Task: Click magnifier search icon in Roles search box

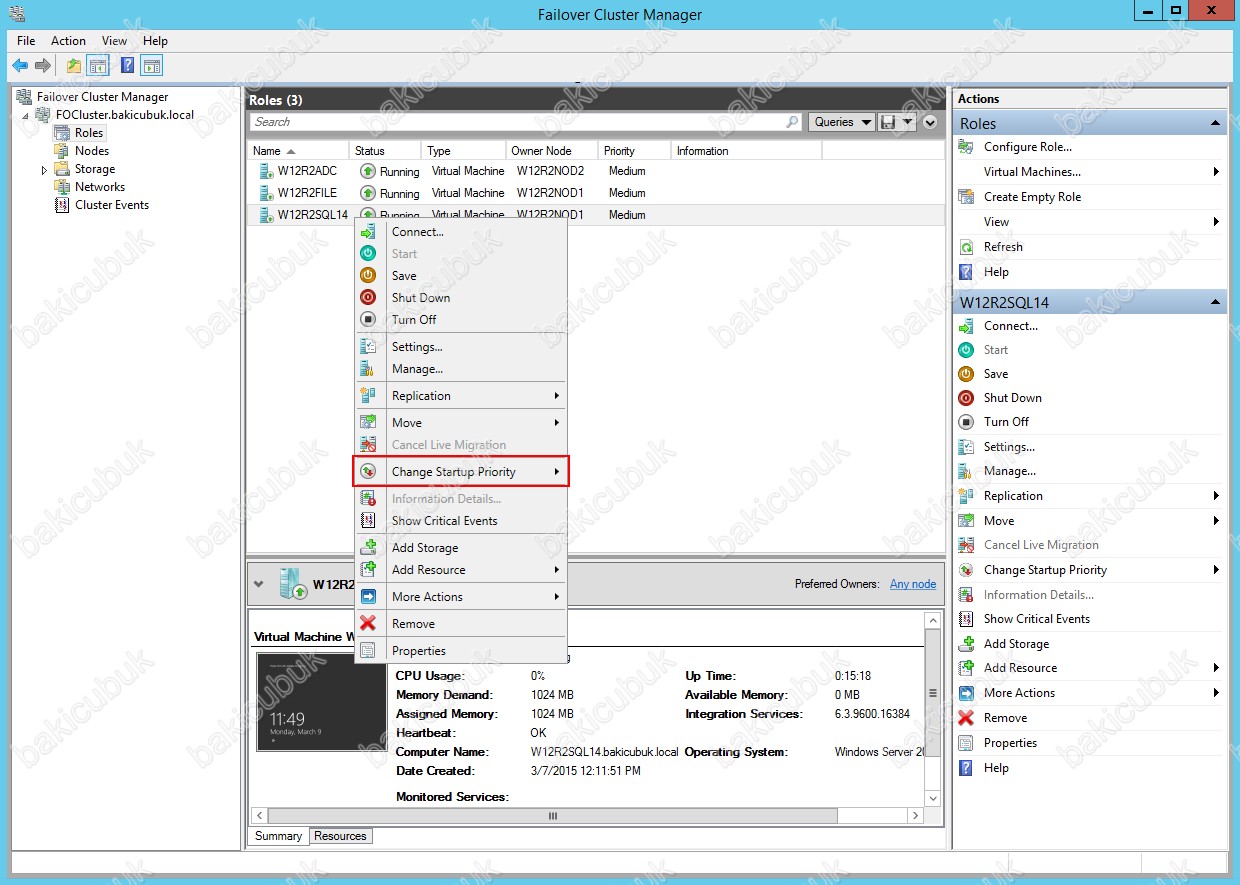Action: pyautogui.click(x=793, y=122)
